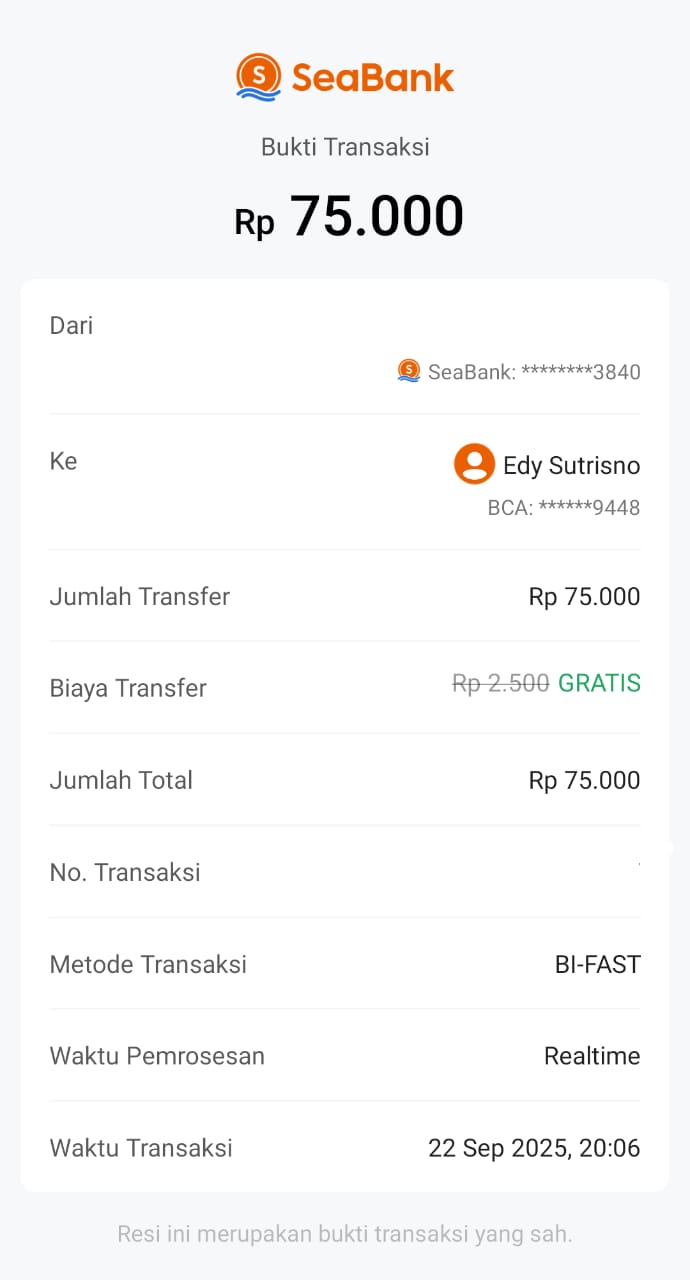690x1280 pixels.
Task: Select the SeaBank source account number
Action: pyautogui.click(x=534, y=372)
